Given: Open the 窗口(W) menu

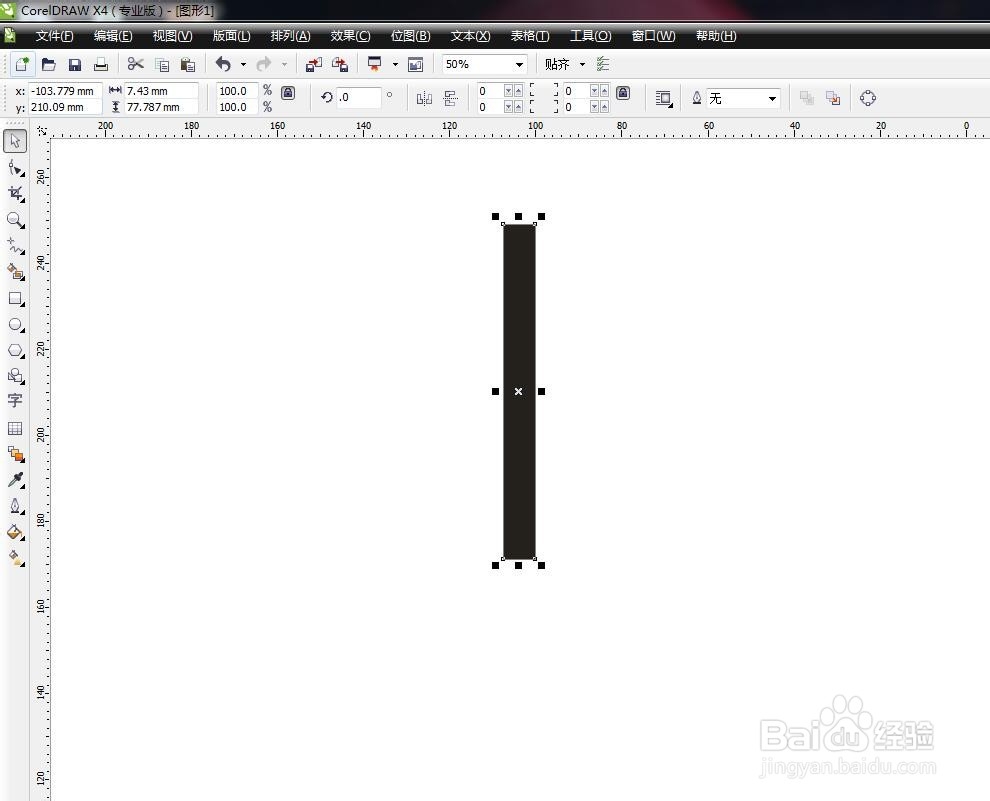Looking at the screenshot, I should [653, 36].
